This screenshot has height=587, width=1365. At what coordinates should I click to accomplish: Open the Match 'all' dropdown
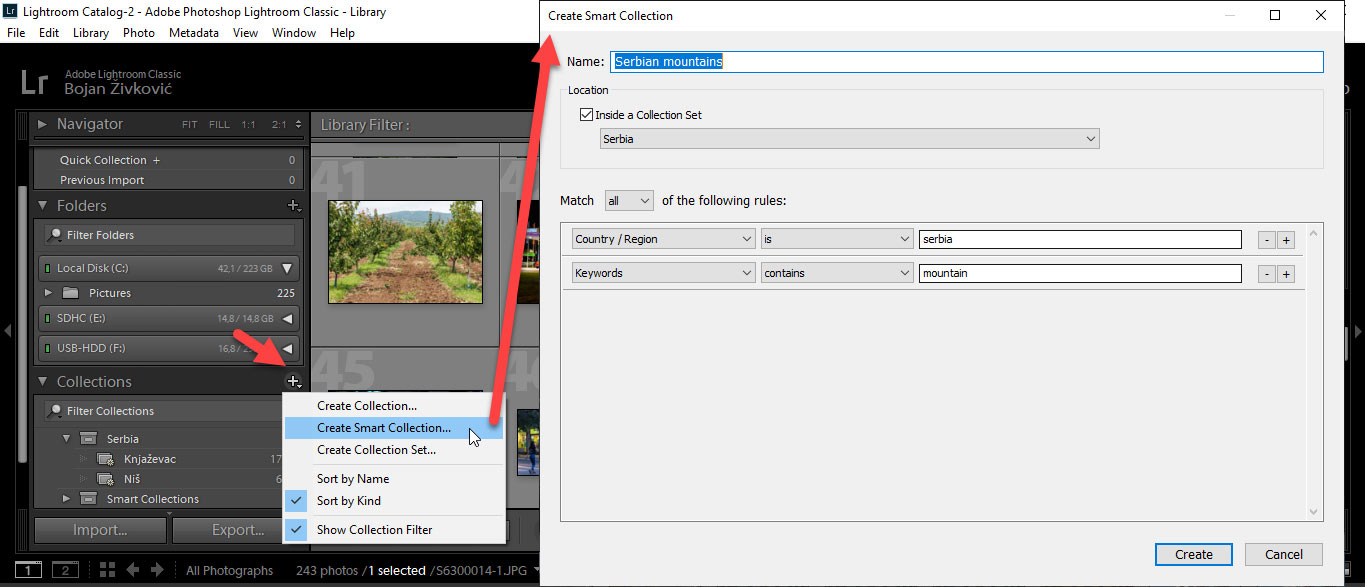(628, 200)
